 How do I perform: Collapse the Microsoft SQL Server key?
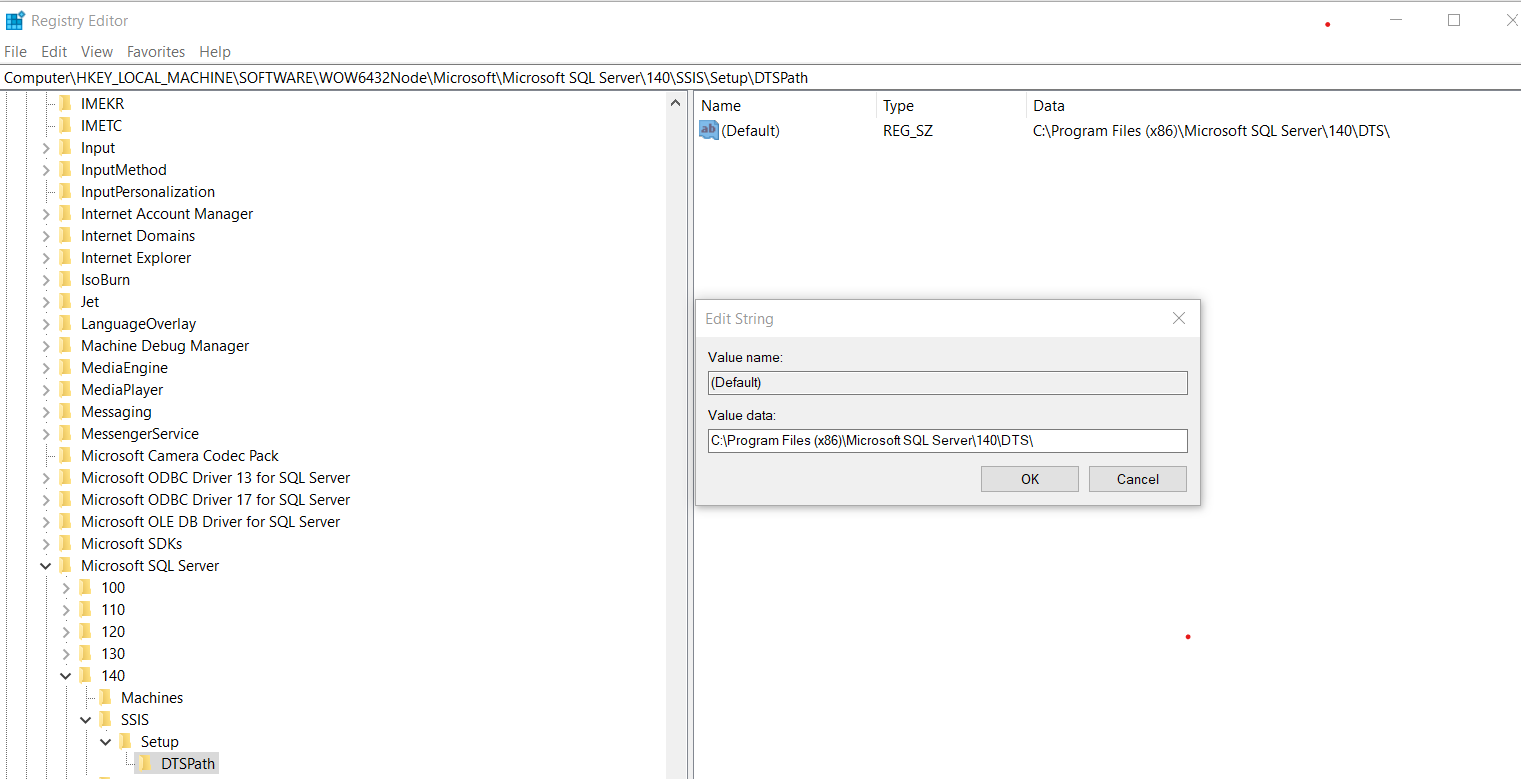pyautogui.click(x=46, y=566)
